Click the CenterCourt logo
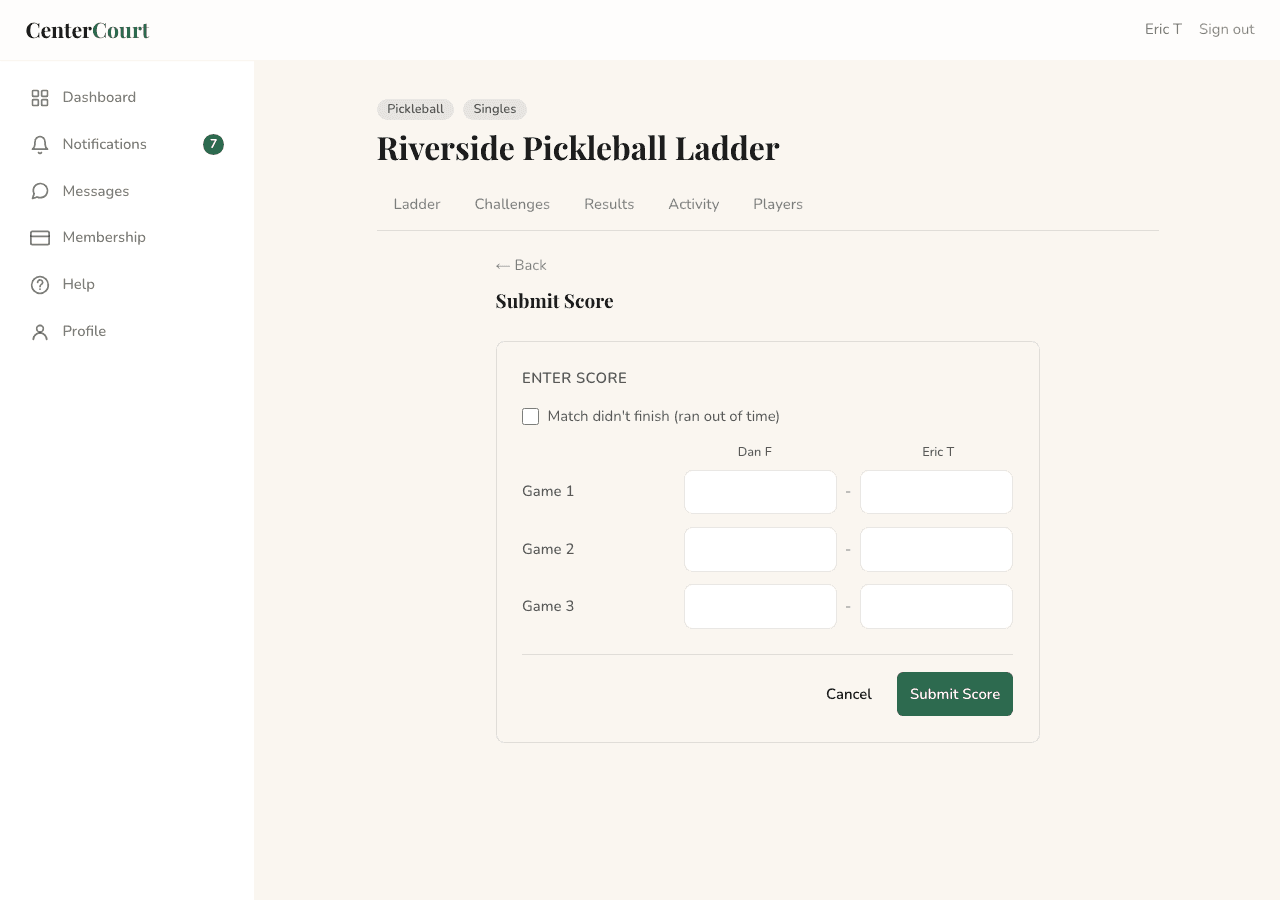 coord(88,30)
